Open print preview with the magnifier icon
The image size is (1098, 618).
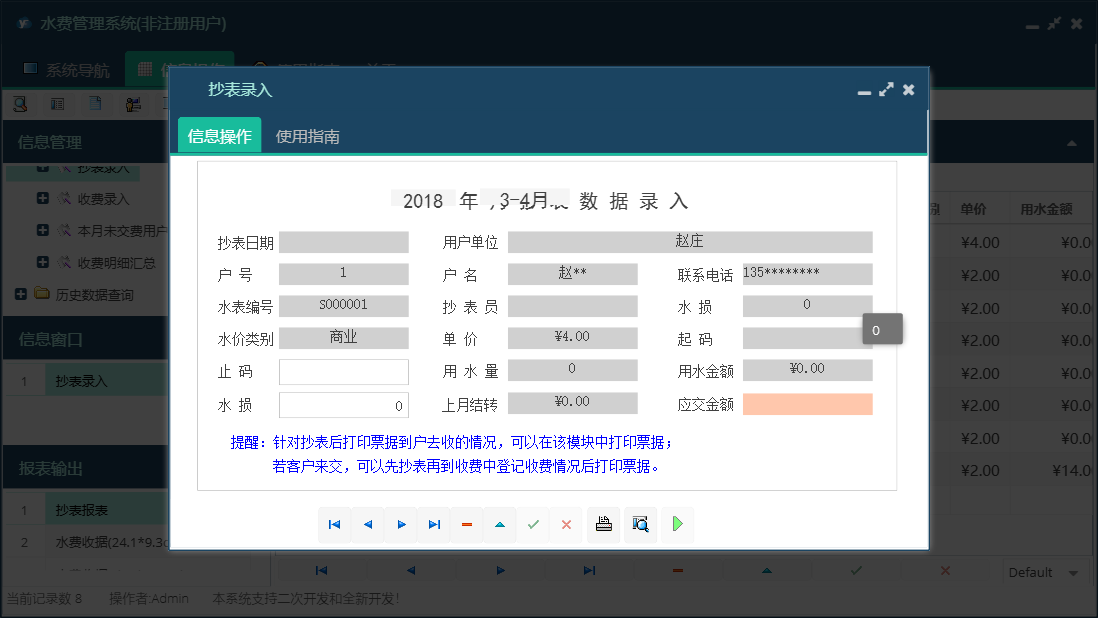641,524
